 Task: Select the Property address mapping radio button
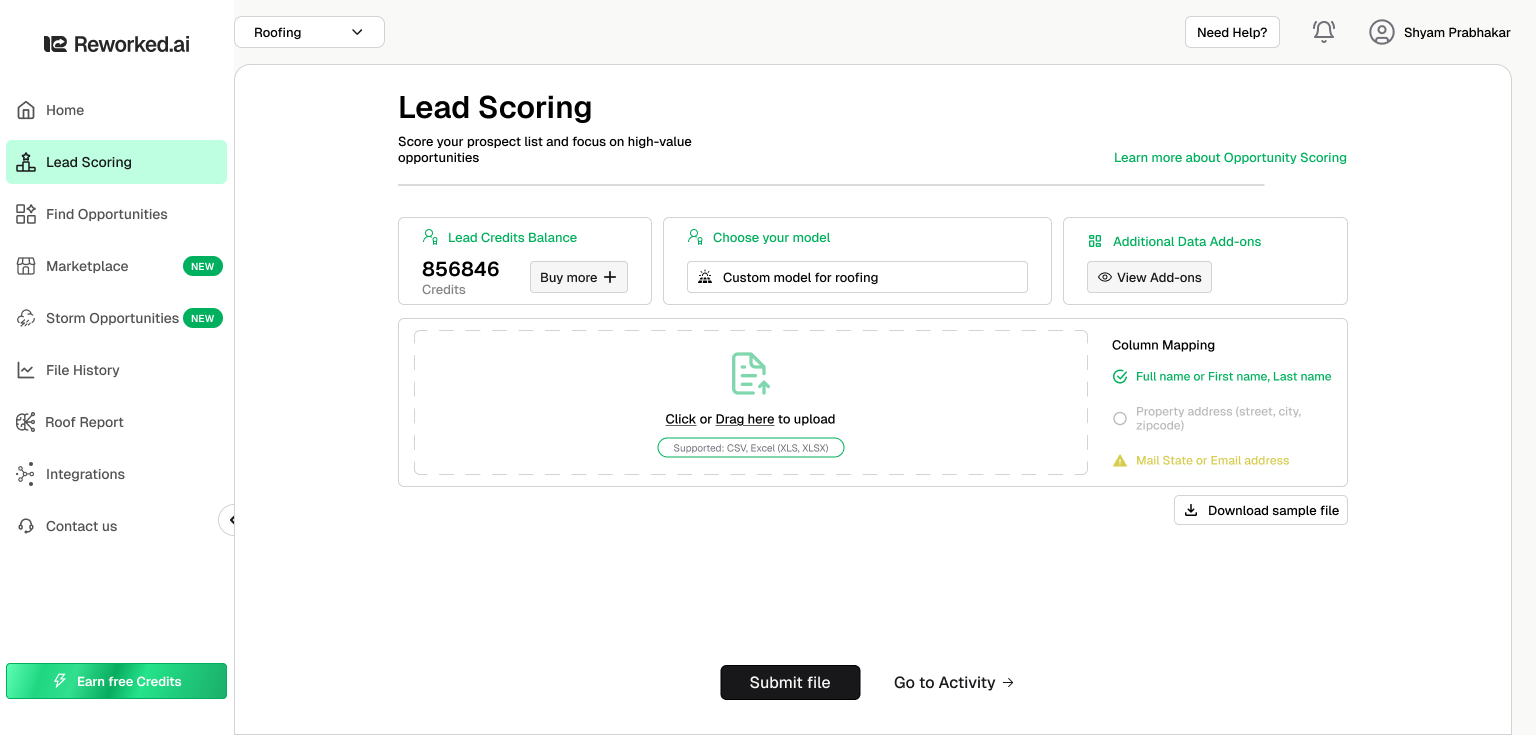coord(1120,418)
